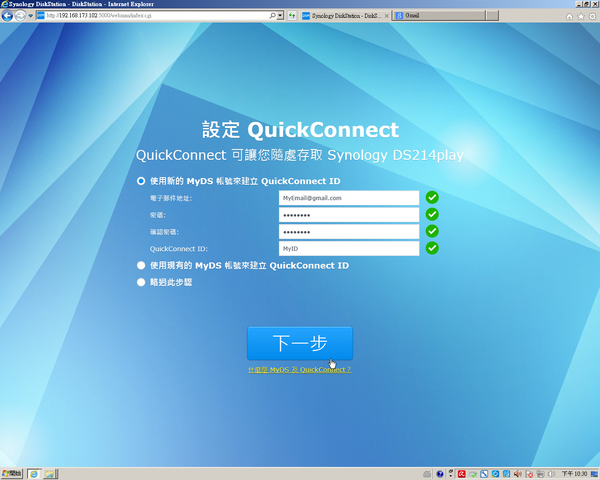The width and height of the screenshot is (600, 480).
Task: Close the Synology DiskStation tab
Action: 386,16
